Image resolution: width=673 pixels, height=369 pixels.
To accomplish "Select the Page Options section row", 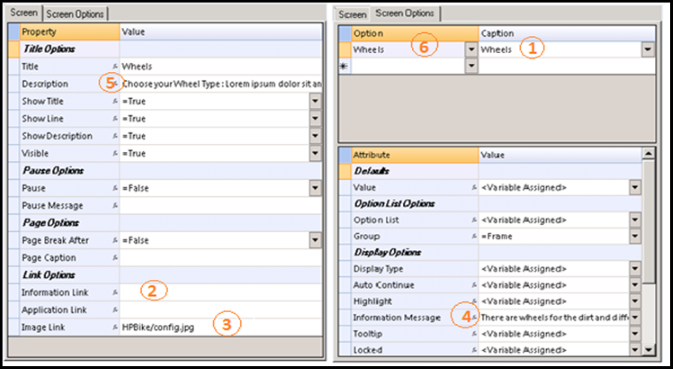I will click(x=165, y=223).
